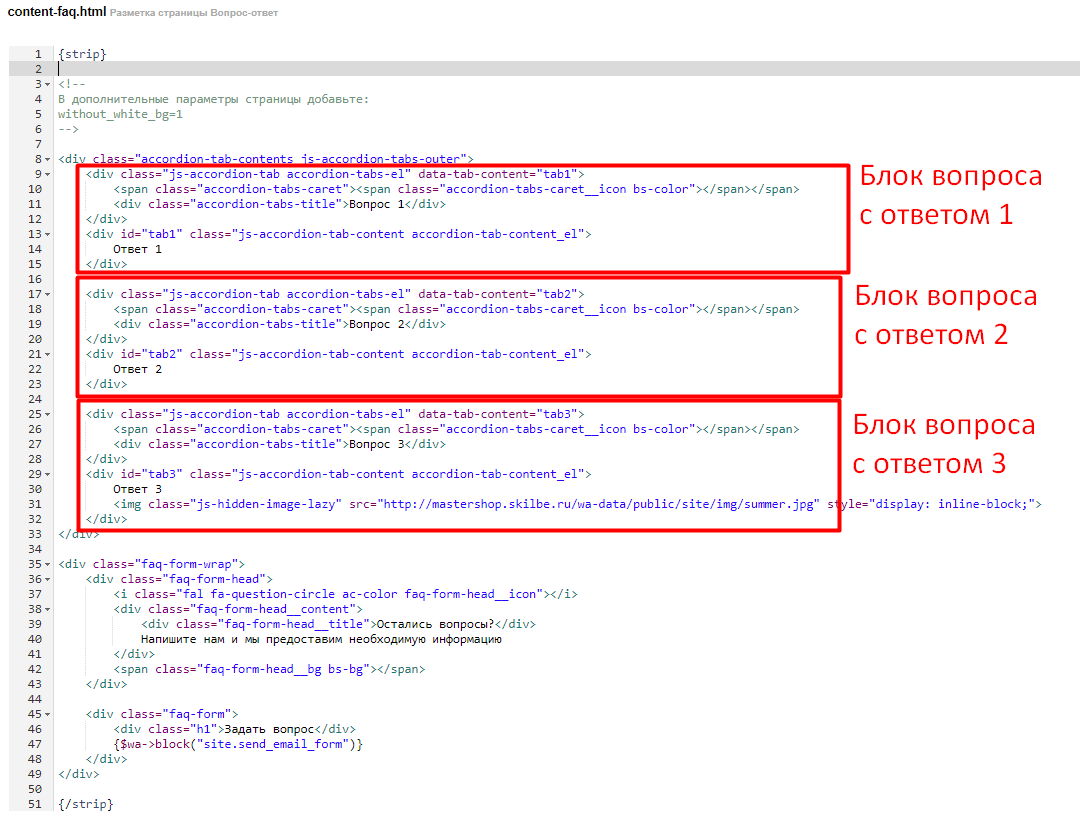Fold the faq-form-head div at line 36
Viewport: 1080px width, 828px height.
[48, 579]
